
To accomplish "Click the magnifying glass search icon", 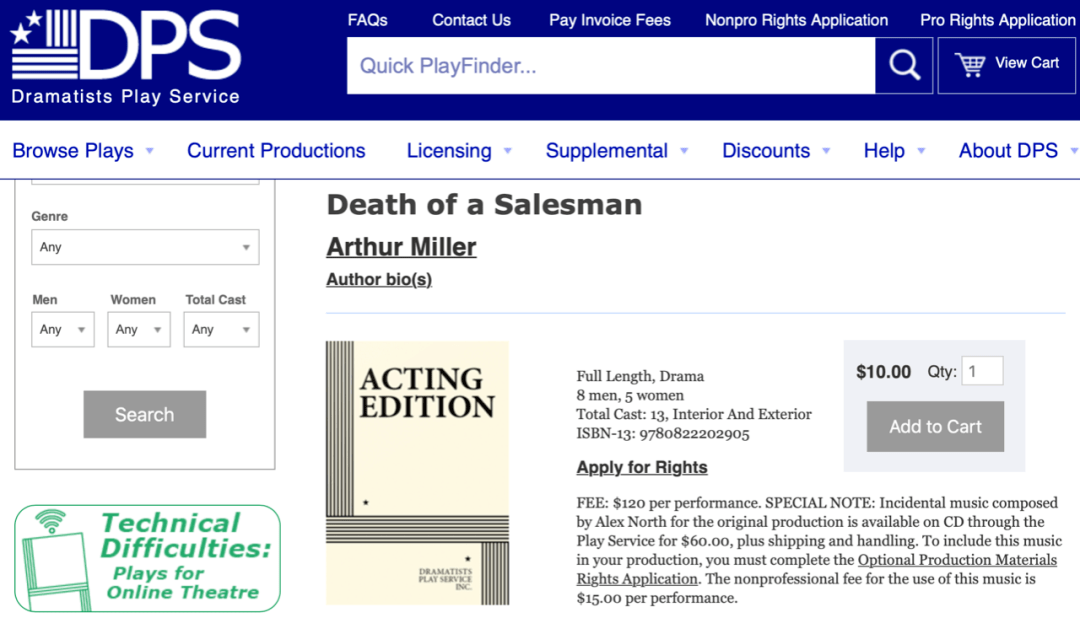I will click(x=904, y=65).
